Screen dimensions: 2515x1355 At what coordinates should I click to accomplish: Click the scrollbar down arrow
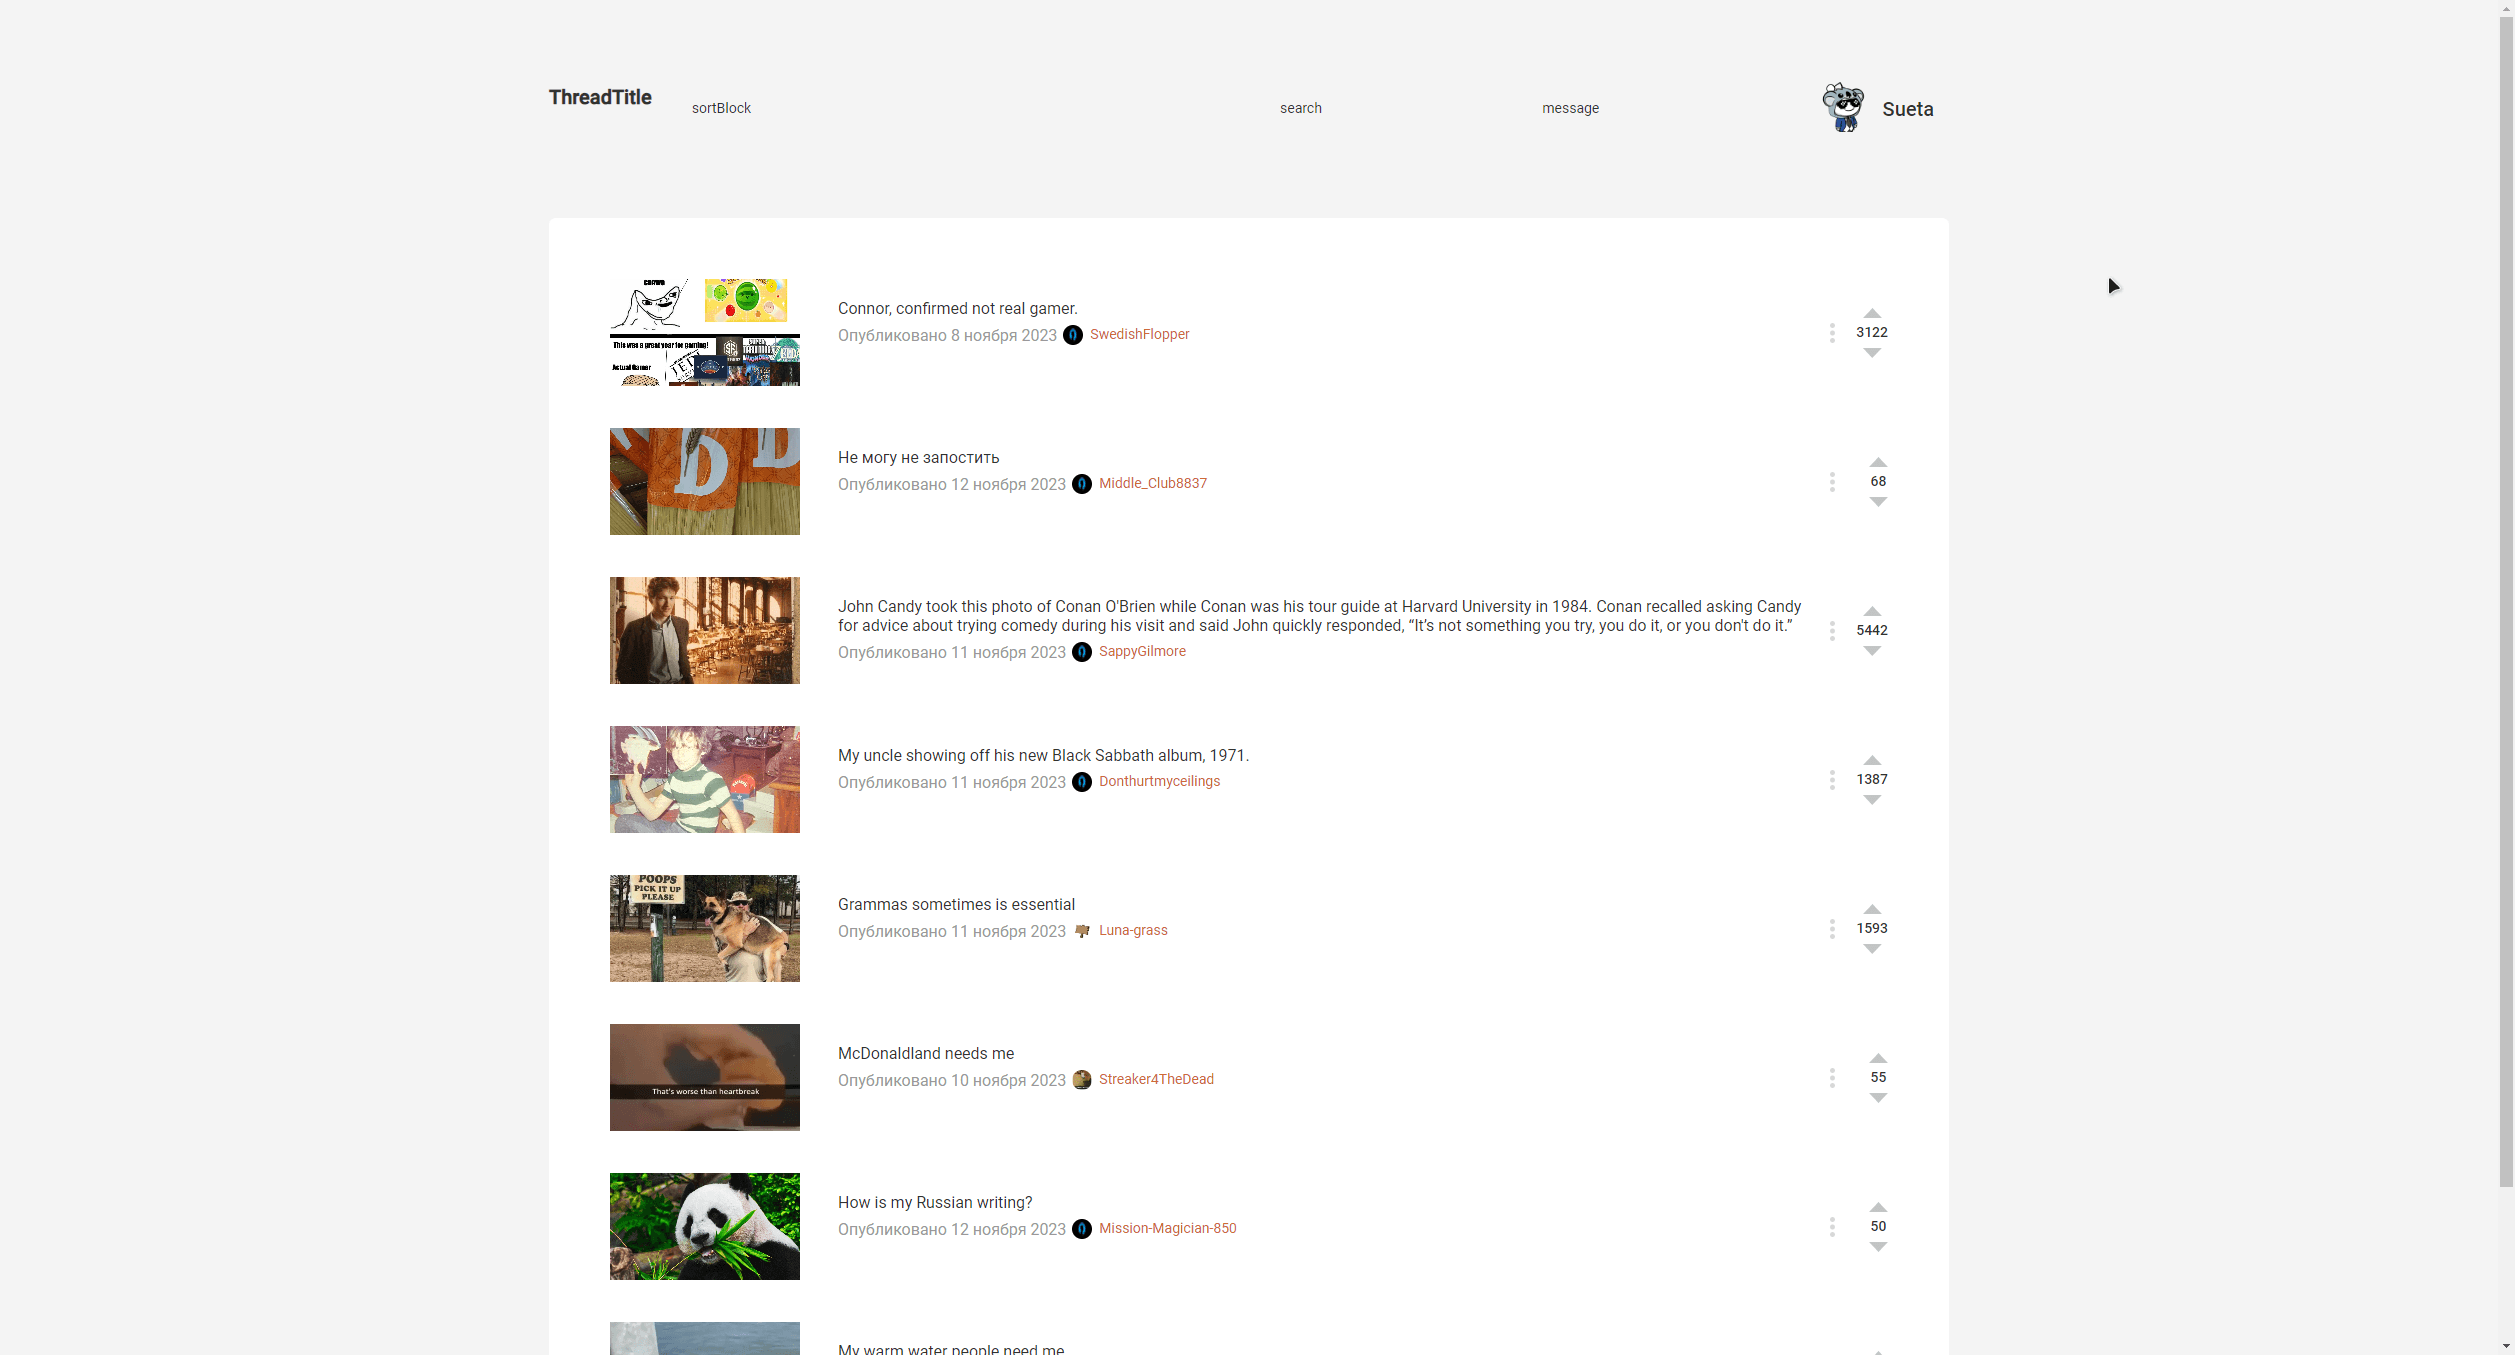[2506, 1347]
